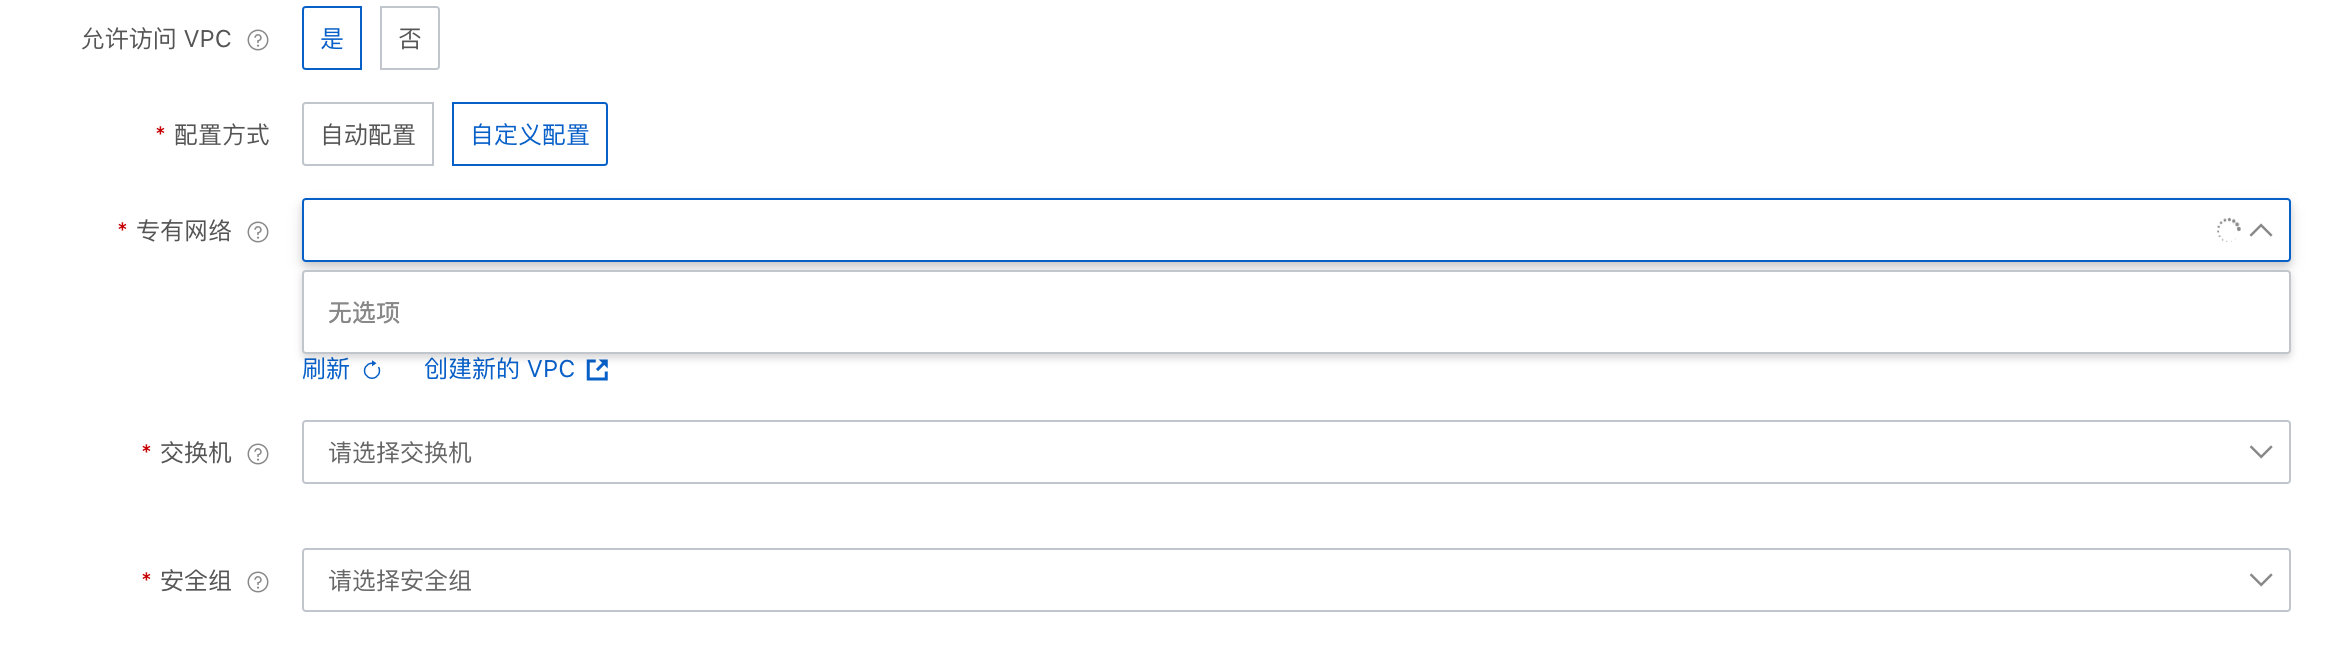The image size is (2348, 664).
Task: Choose 自定义配置 configuration mode
Action: [x=530, y=134]
